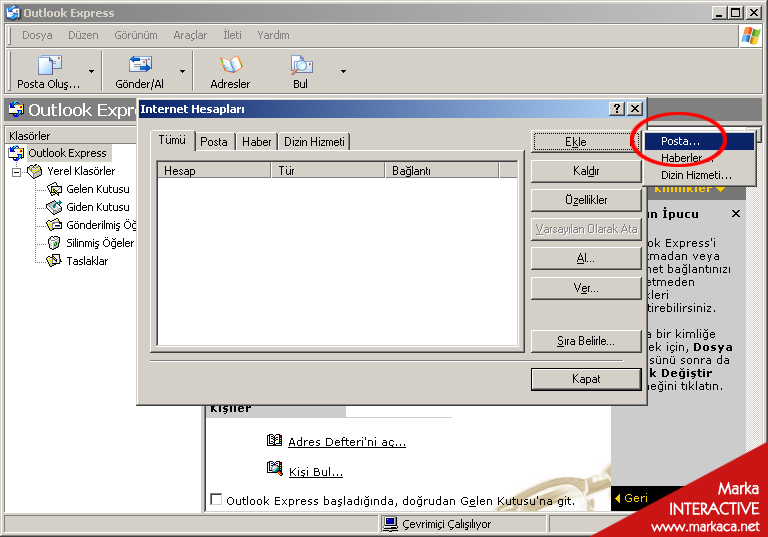The width and height of the screenshot is (768, 537).
Task: Click the Bul find icon
Action: tap(301, 65)
